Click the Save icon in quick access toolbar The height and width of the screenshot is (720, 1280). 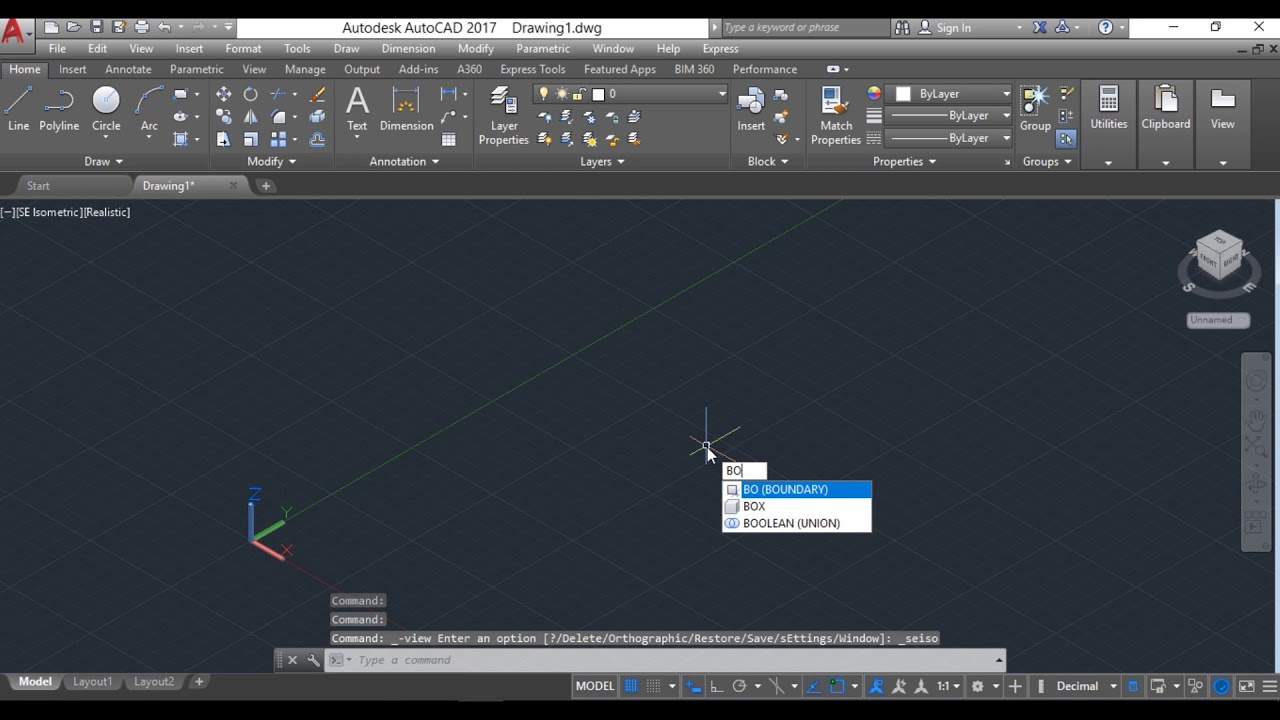point(96,27)
